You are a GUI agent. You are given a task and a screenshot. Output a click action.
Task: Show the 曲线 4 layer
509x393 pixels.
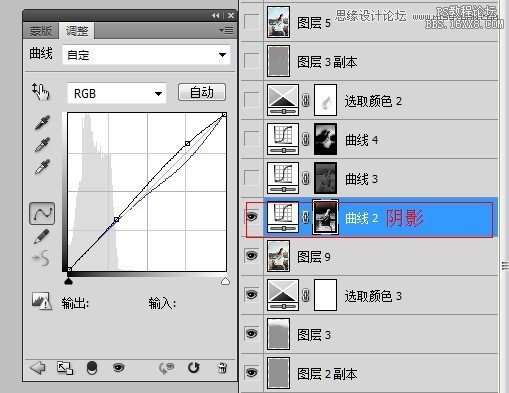(251, 139)
